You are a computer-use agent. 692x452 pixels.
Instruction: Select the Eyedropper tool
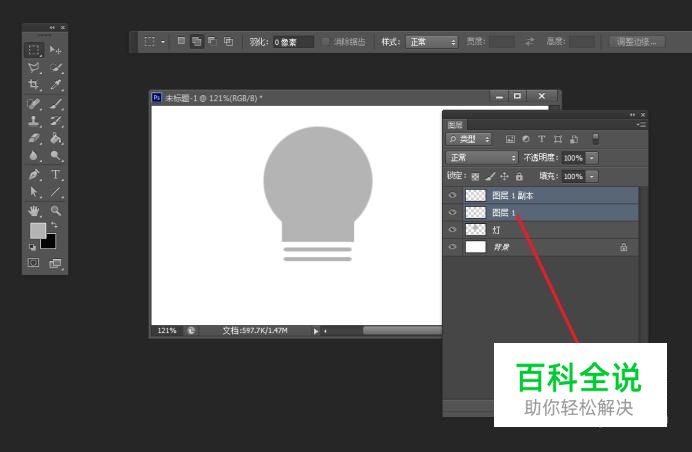[56, 85]
